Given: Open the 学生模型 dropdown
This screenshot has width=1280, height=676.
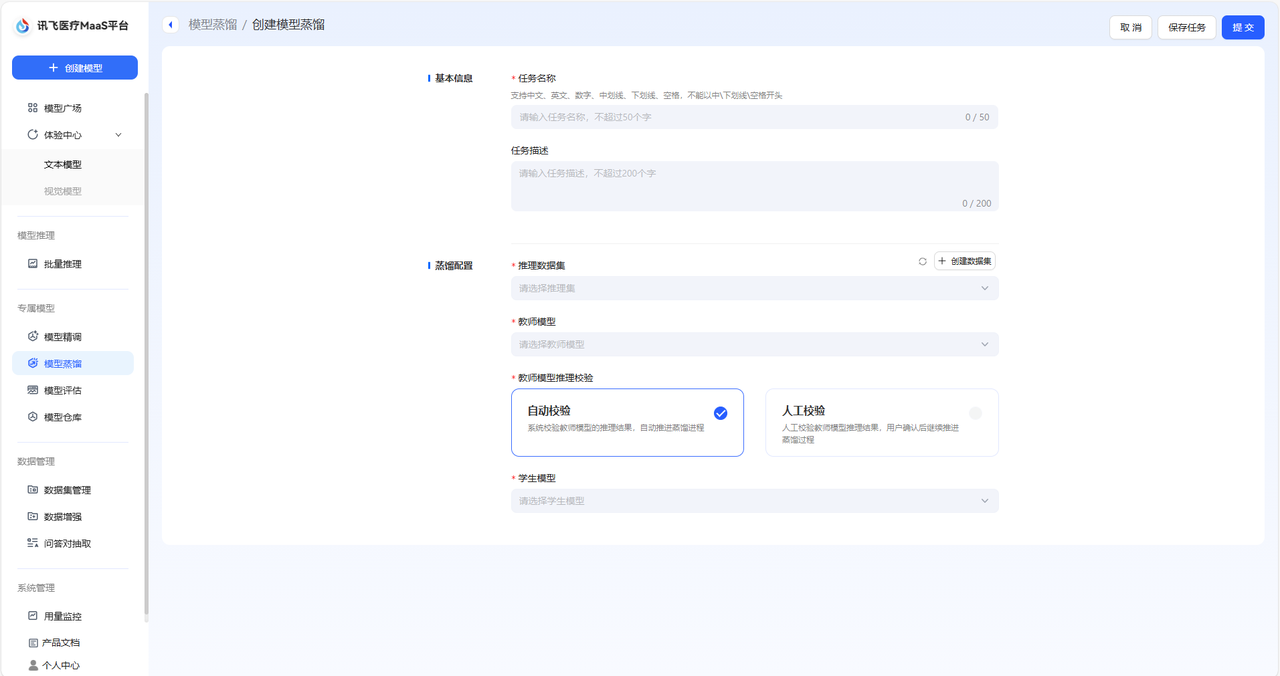Looking at the screenshot, I should point(754,501).
